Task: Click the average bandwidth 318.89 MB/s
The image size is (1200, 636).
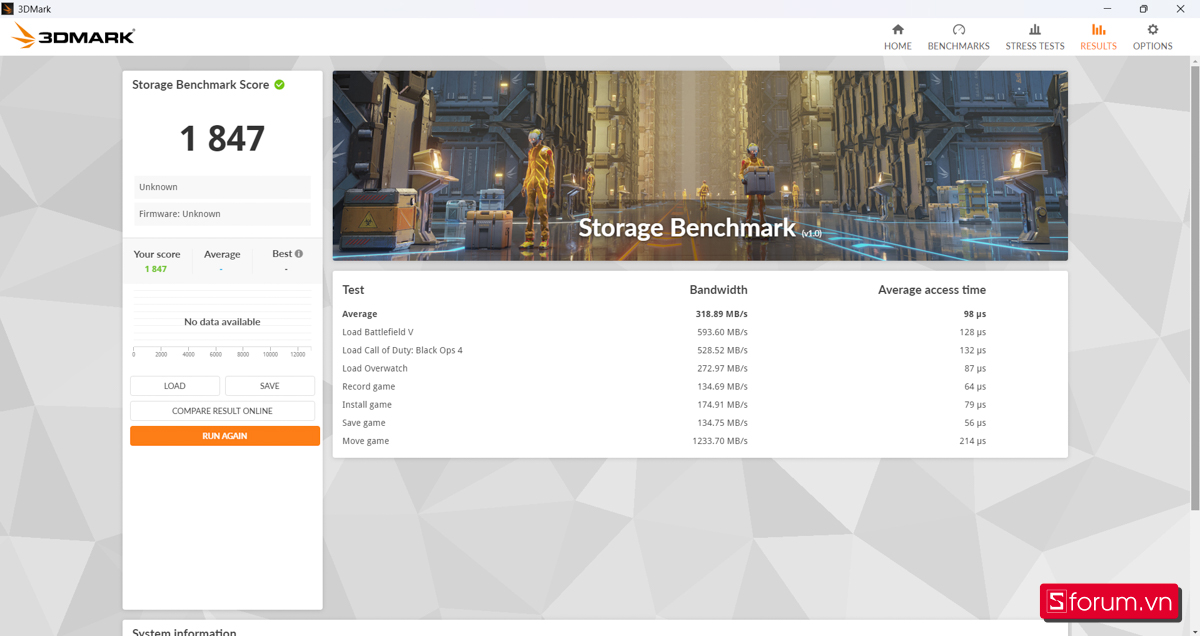Action: (721, 314)
